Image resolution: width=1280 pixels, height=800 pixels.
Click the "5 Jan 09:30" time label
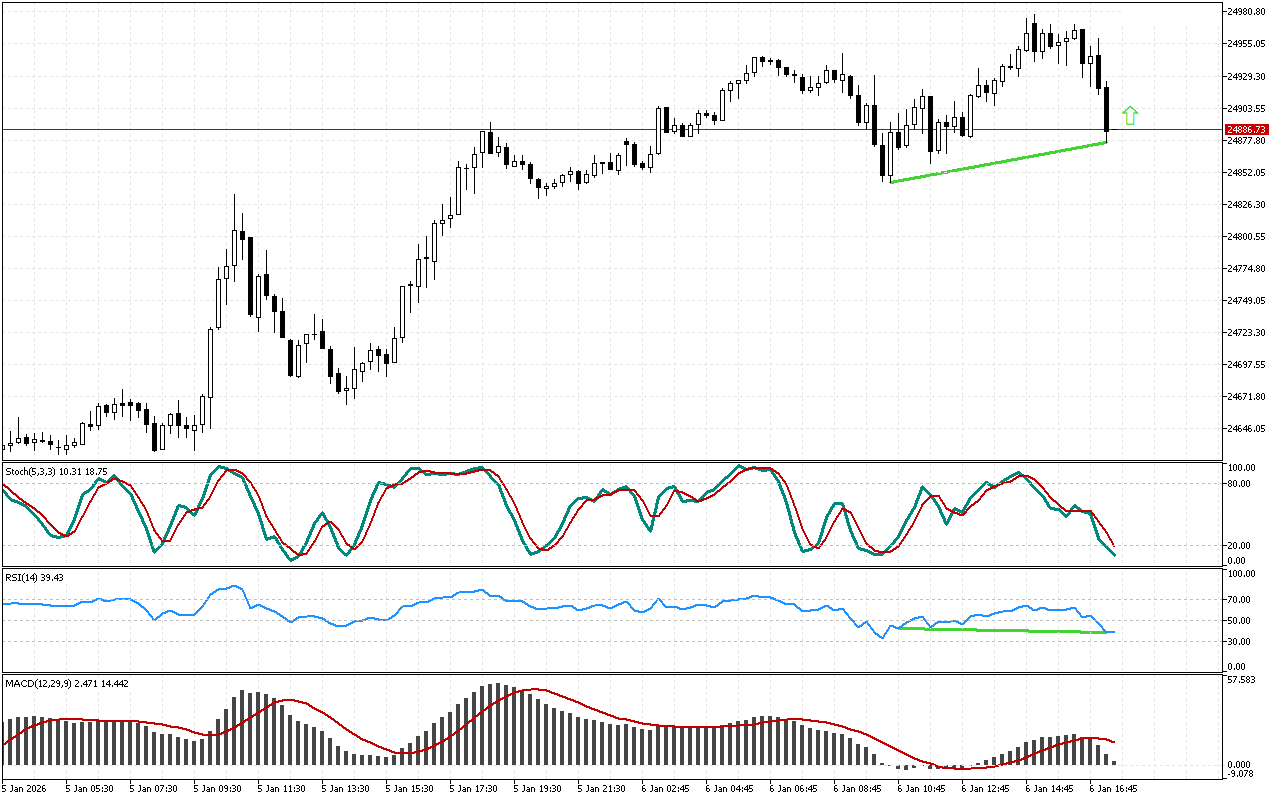217,788
